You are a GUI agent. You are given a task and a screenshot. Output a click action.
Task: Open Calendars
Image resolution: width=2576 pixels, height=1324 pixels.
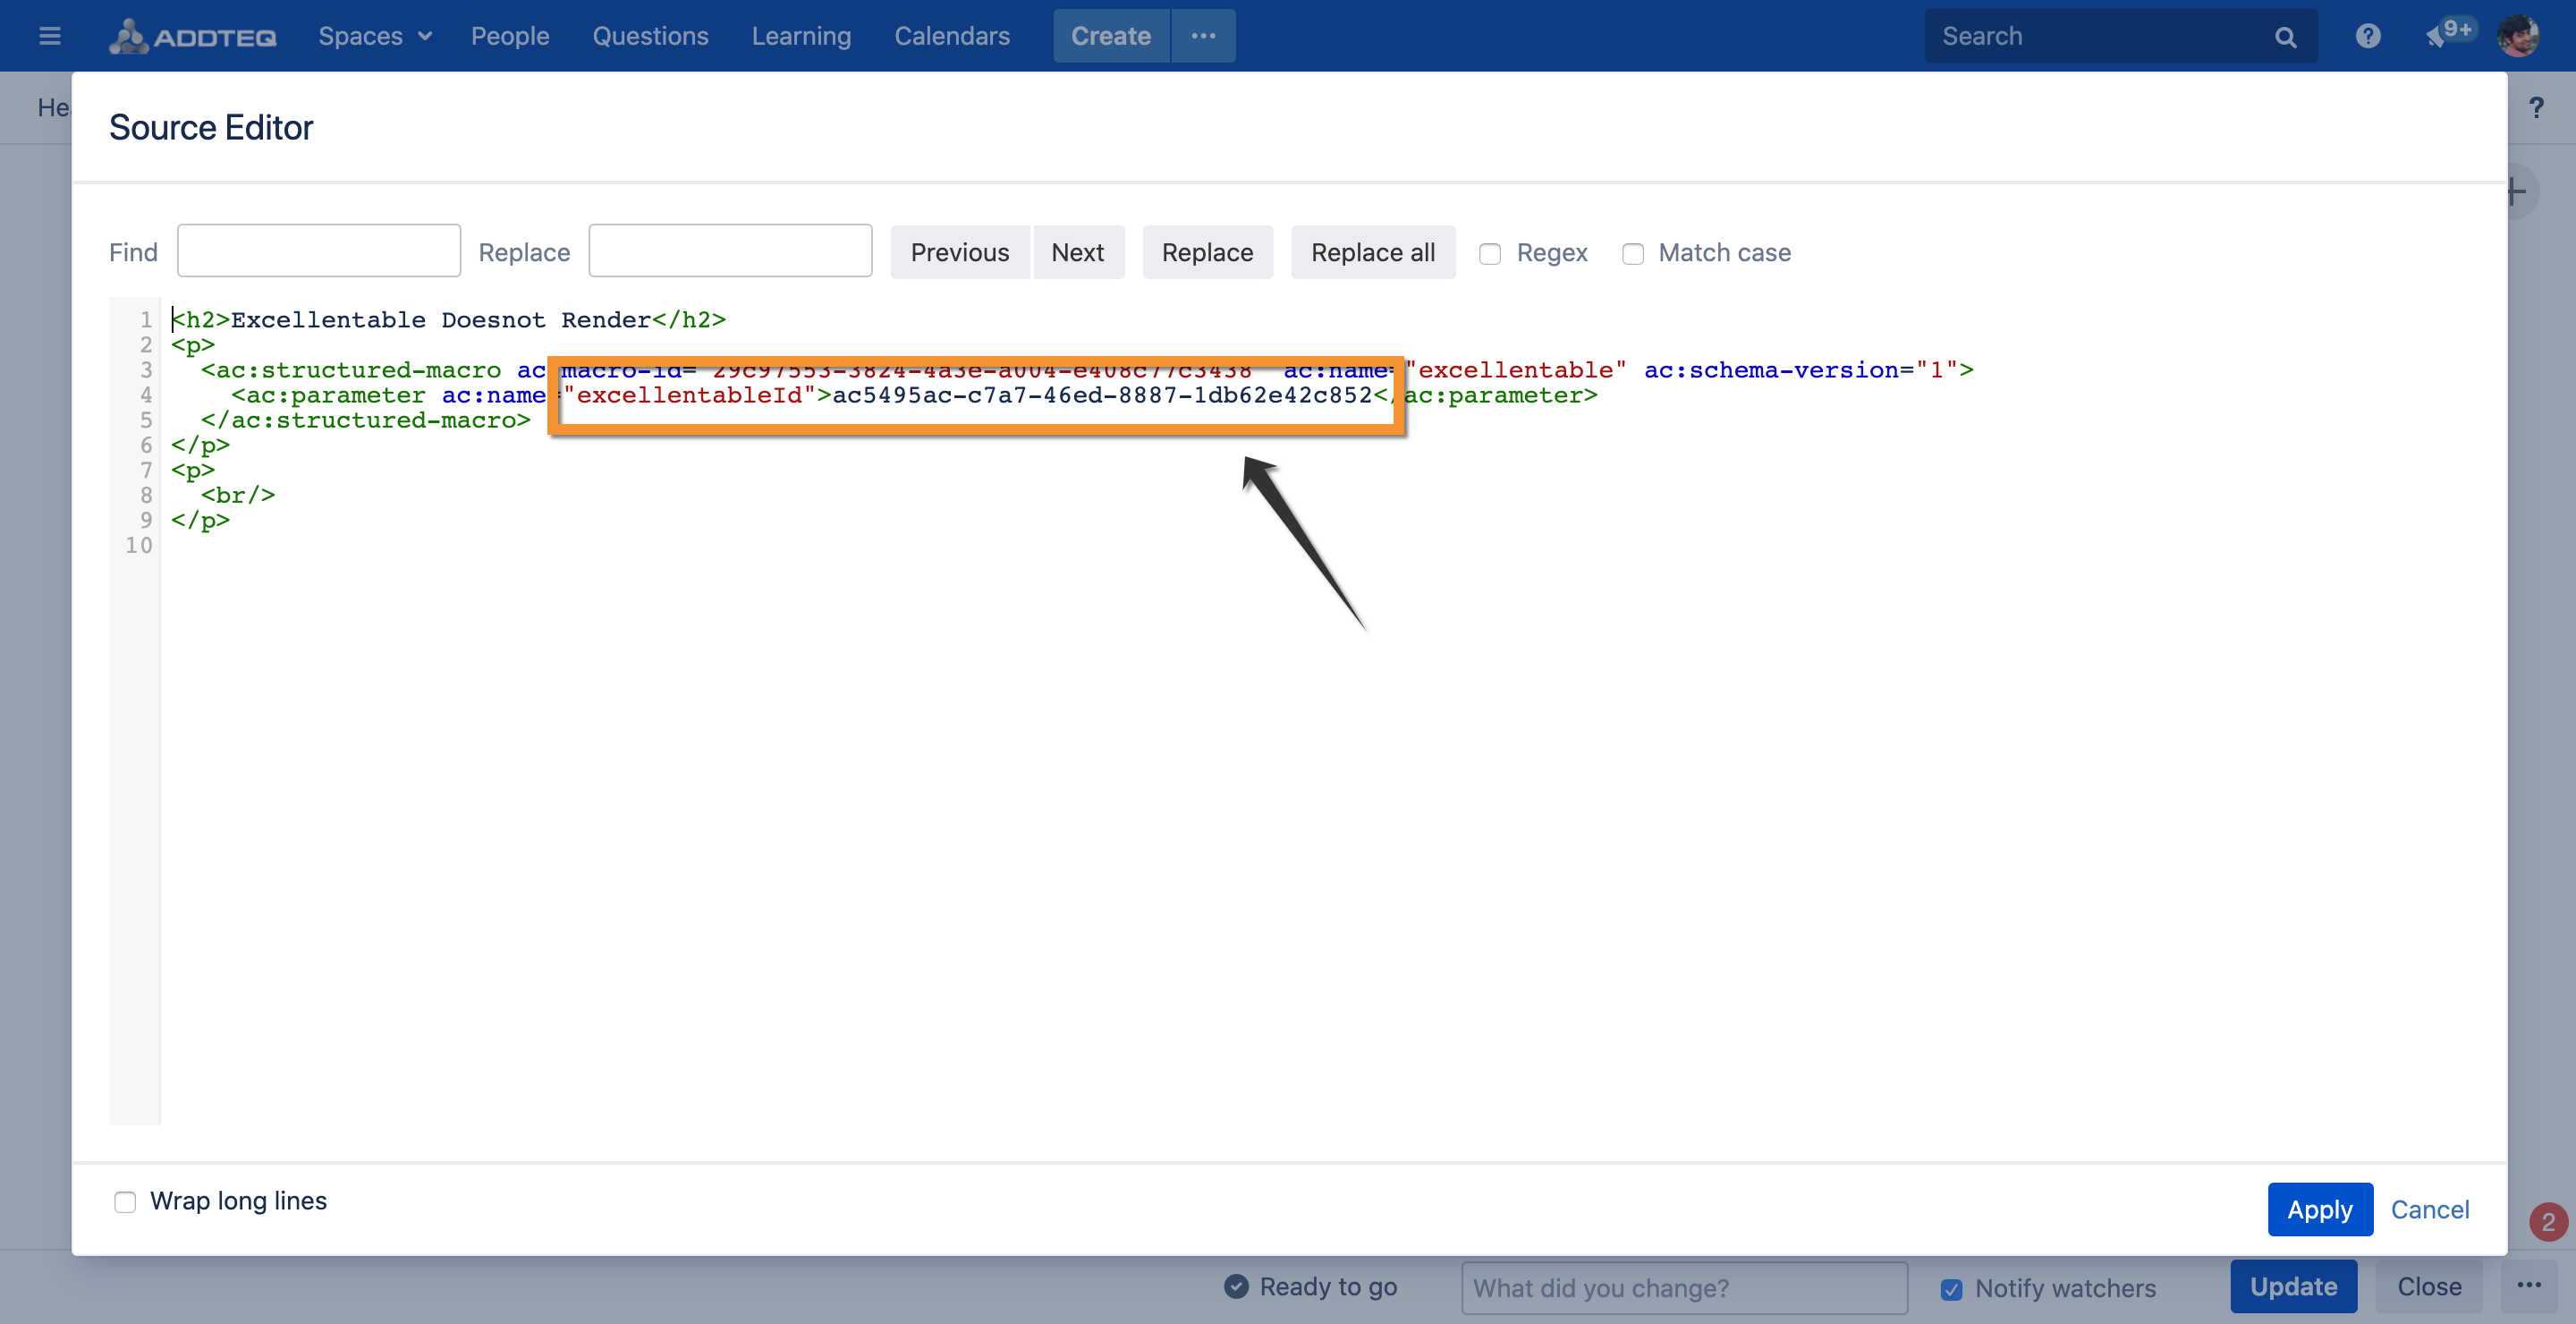click(952, 36)
